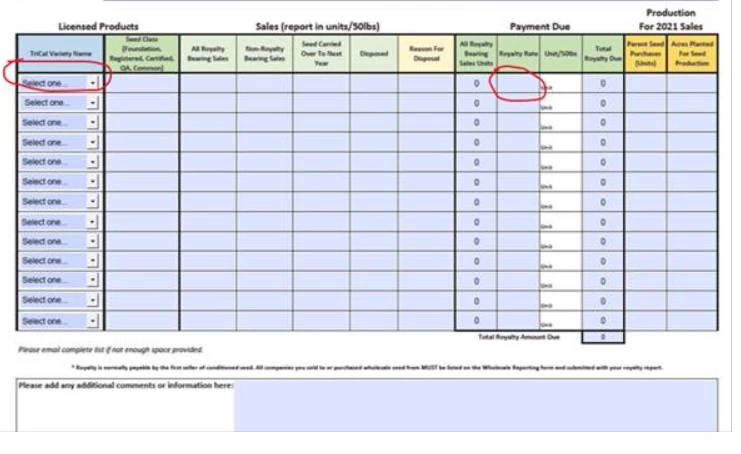Click the Sales (report in units/50lbs) title
Image resolution: width=741 pixels, height=454 pixels.
(318, 26)
